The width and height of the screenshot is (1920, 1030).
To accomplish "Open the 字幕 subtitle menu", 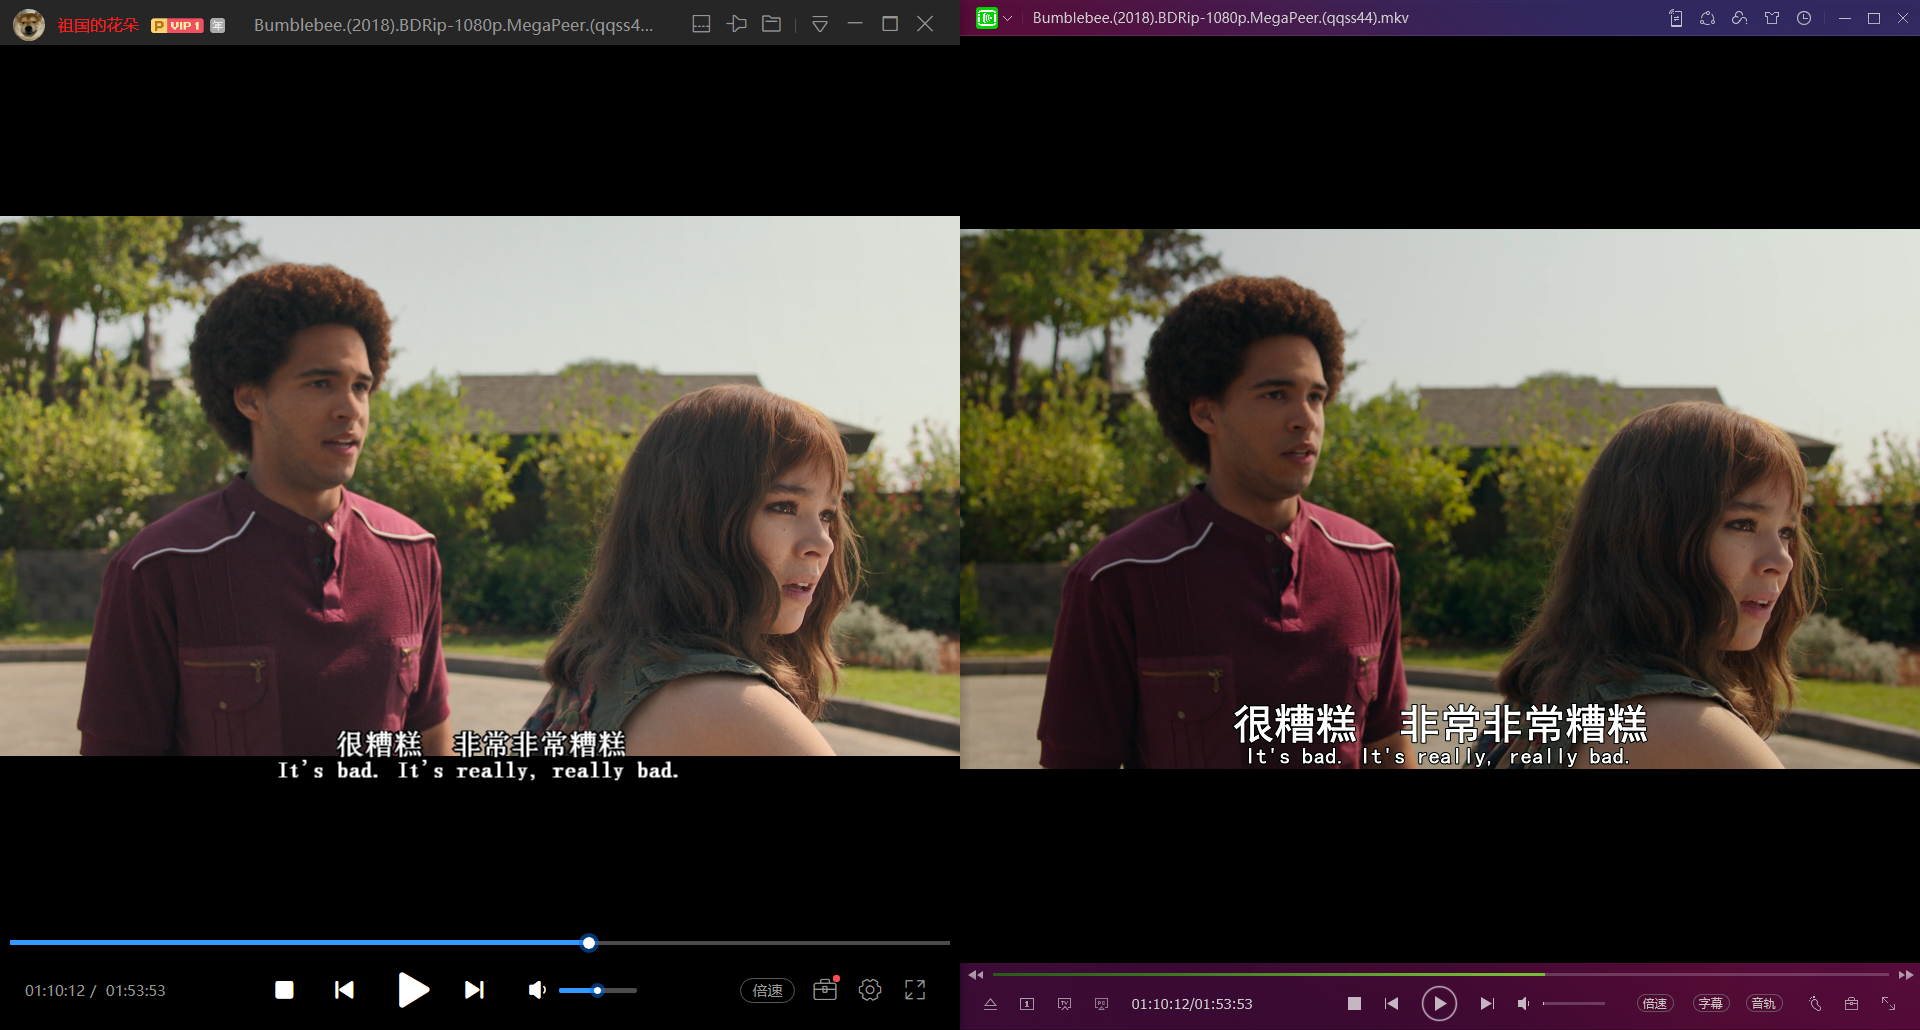I will tap(1710, 1003).
